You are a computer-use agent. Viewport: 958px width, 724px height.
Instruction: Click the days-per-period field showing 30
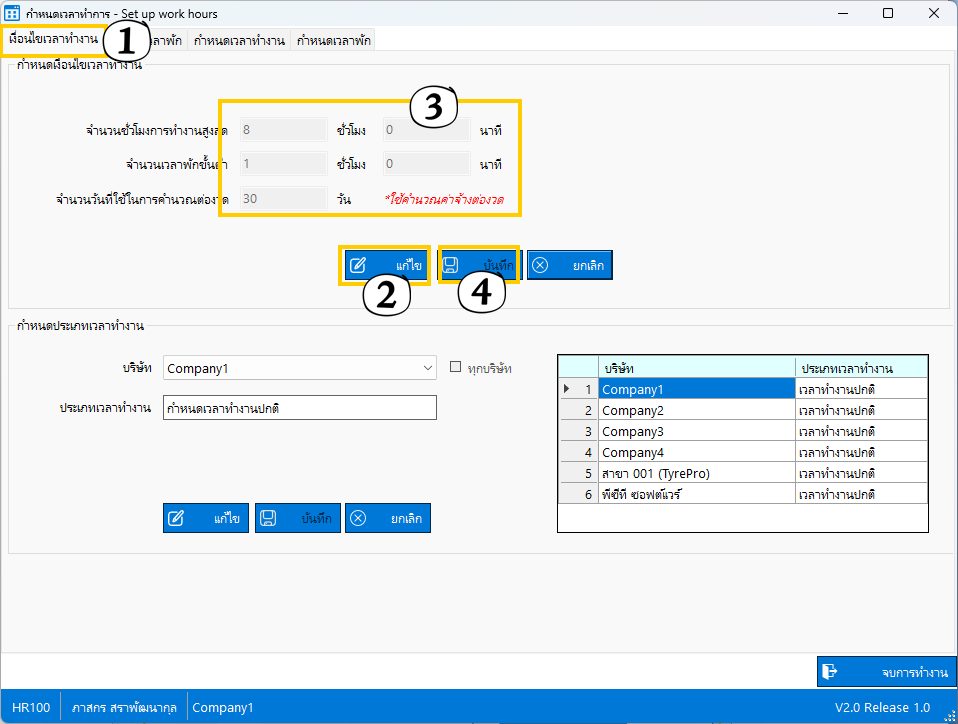point(281,198)
